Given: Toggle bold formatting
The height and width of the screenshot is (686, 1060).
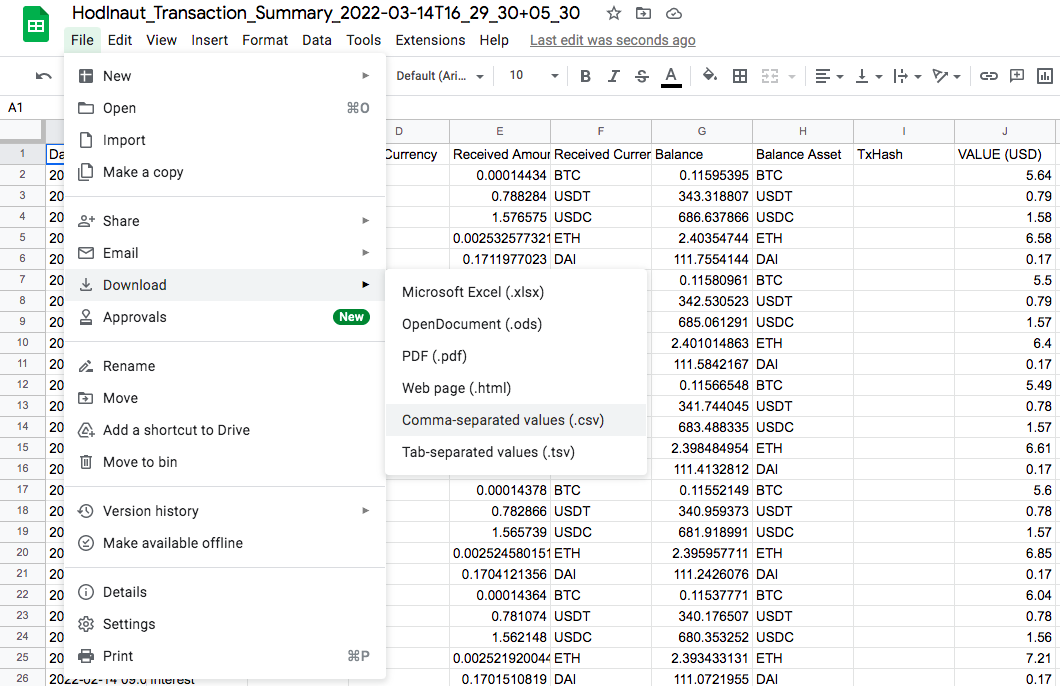Looking at the screenshot, I should click(x=585, y=76).
